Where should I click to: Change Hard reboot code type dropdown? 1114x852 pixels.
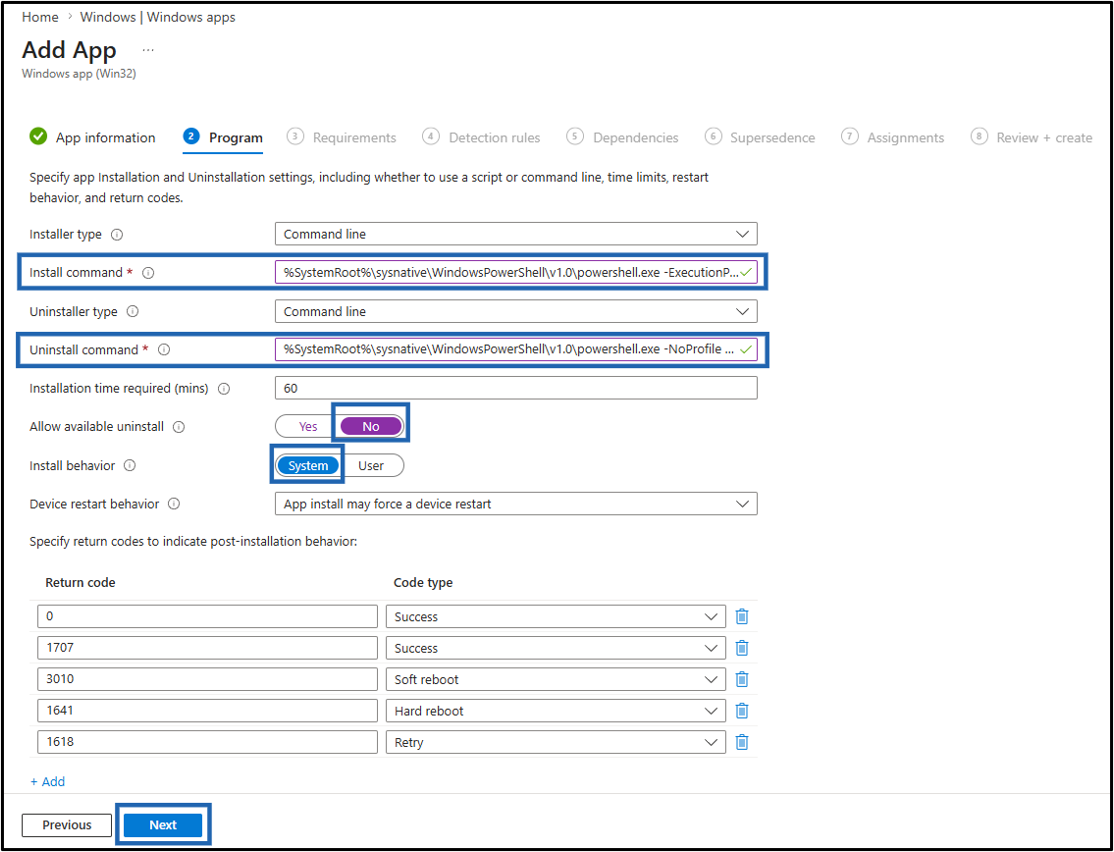[556, 711]
